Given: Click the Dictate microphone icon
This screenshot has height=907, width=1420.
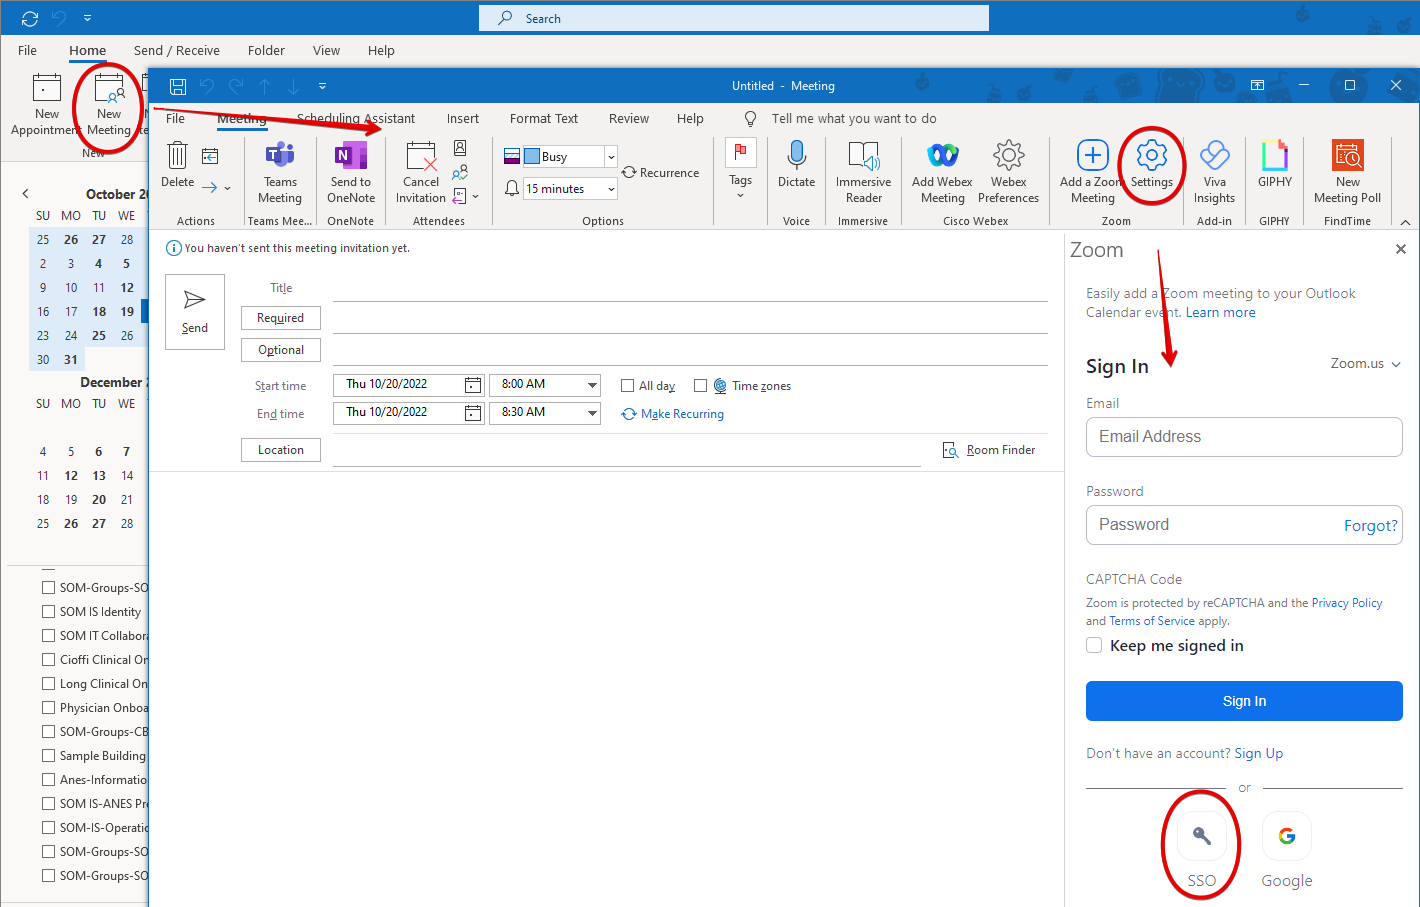Looking at the screenshot, I should point(796,157).
